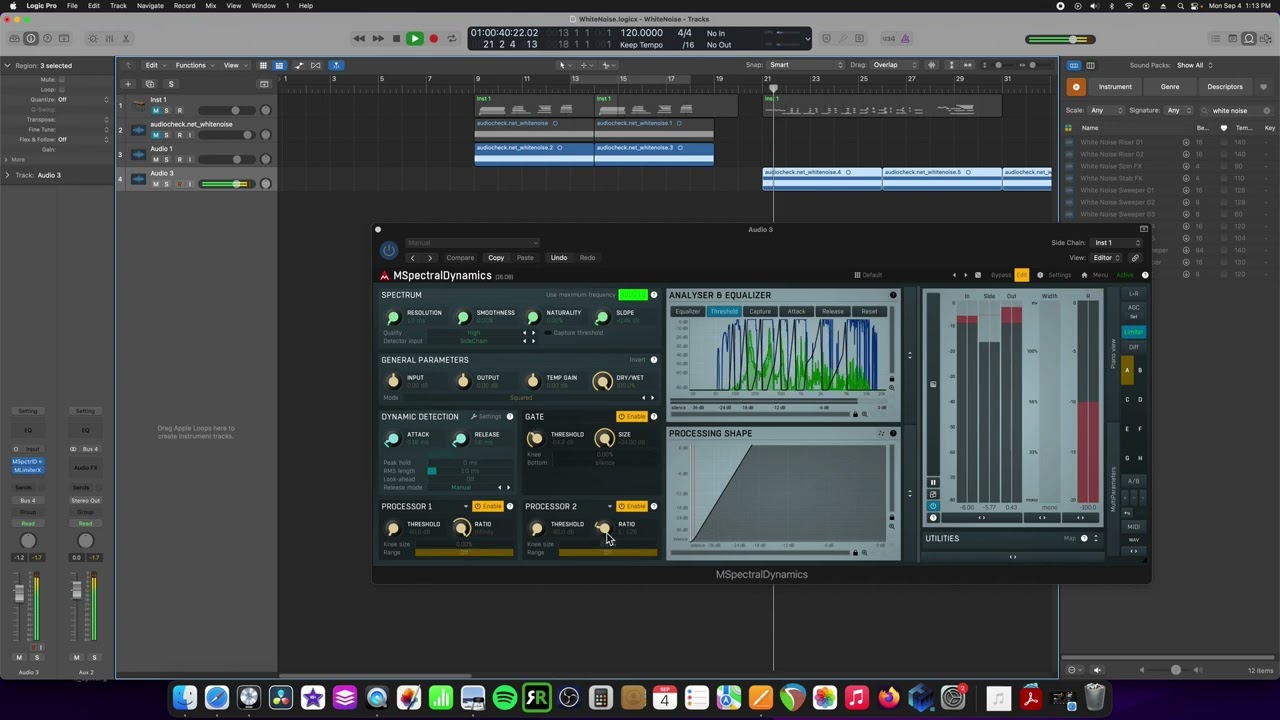Click the plugin Copy button

pos(496,258)
